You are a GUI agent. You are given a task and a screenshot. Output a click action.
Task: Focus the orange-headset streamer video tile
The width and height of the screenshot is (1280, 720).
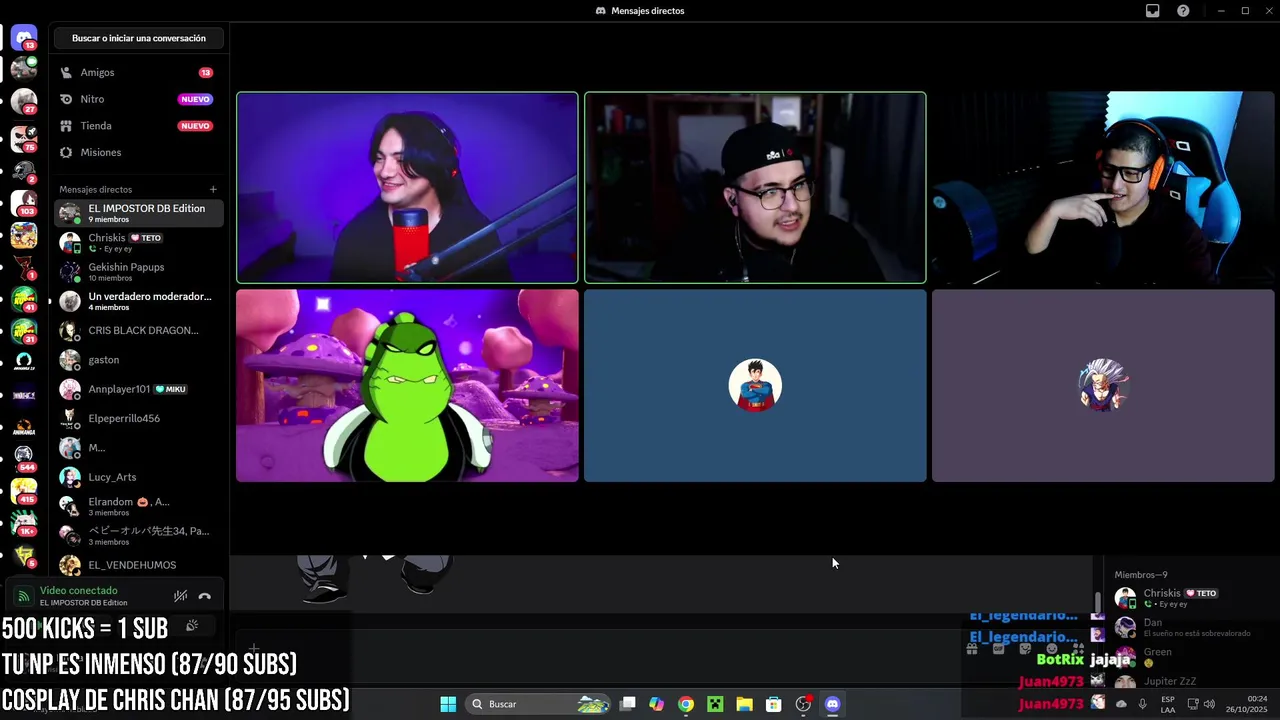(x=1103, y=188)
